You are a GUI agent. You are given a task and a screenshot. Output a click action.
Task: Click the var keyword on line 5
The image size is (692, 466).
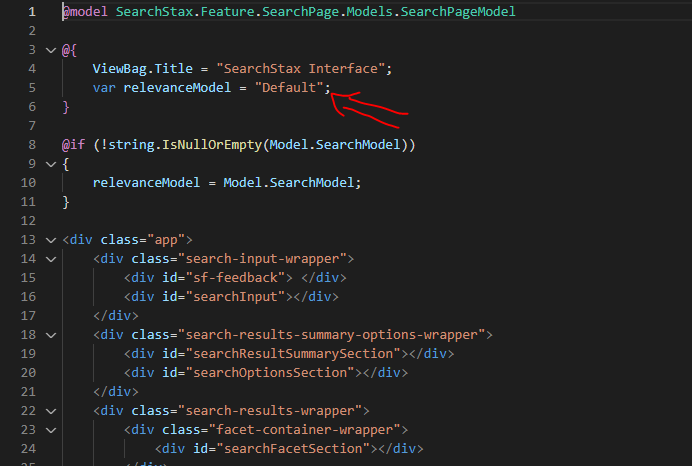click(x=104, y=88)
